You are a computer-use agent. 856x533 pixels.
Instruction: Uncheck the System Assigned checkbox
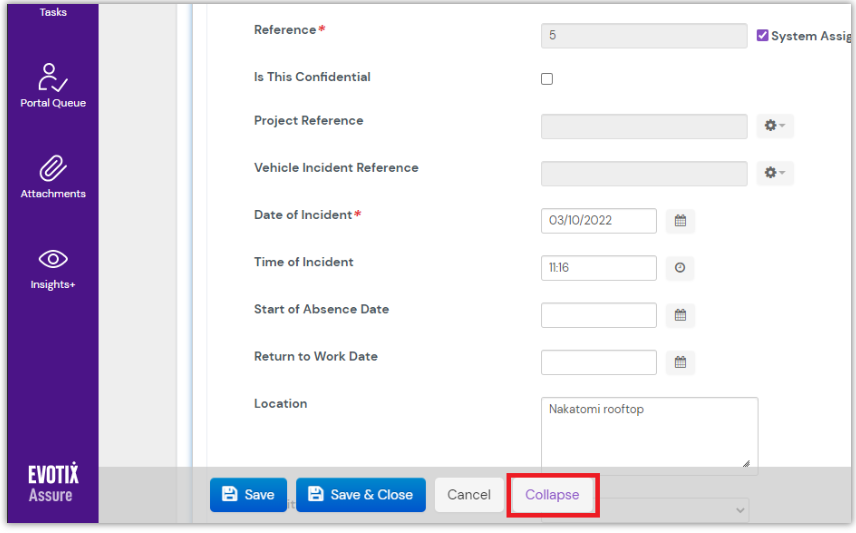tap(763, 35)
